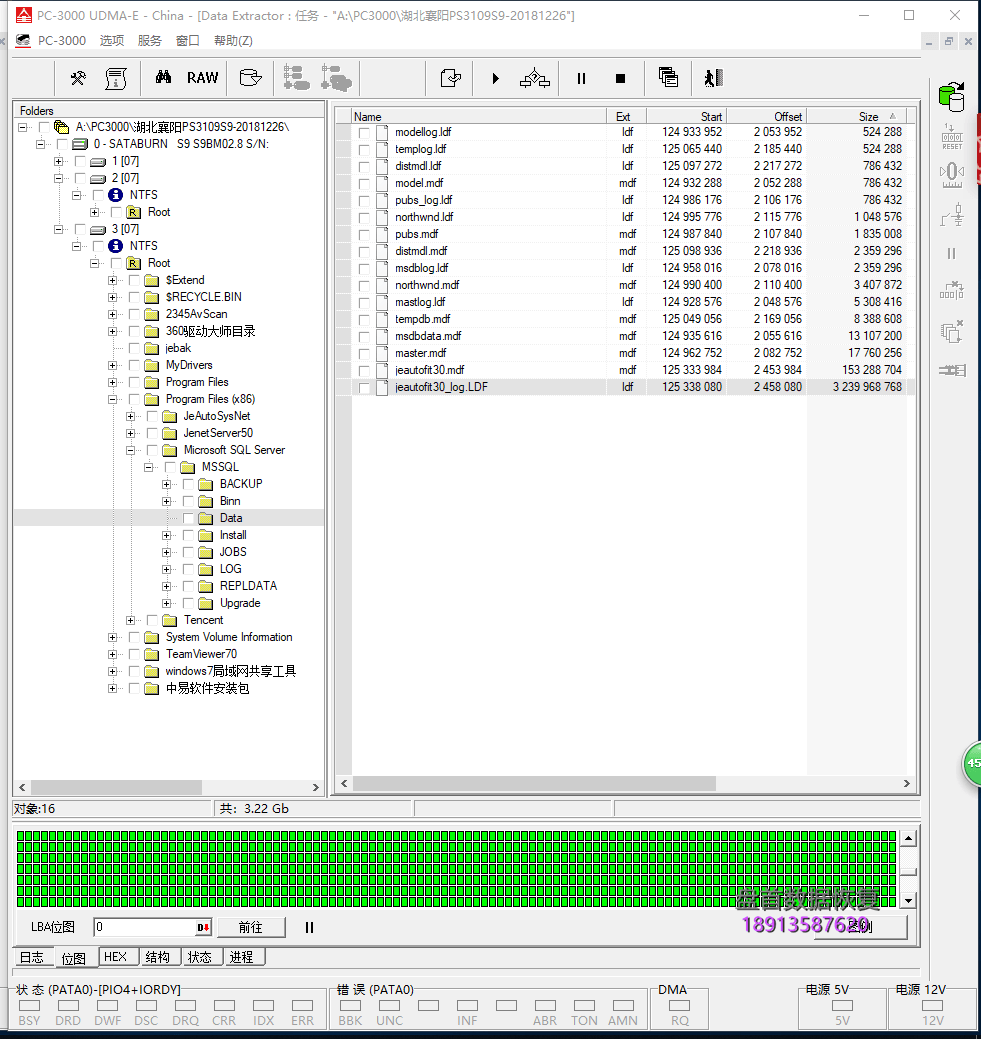Click the Root icon under partition 3 NTFS

click(x=134, y=263)
